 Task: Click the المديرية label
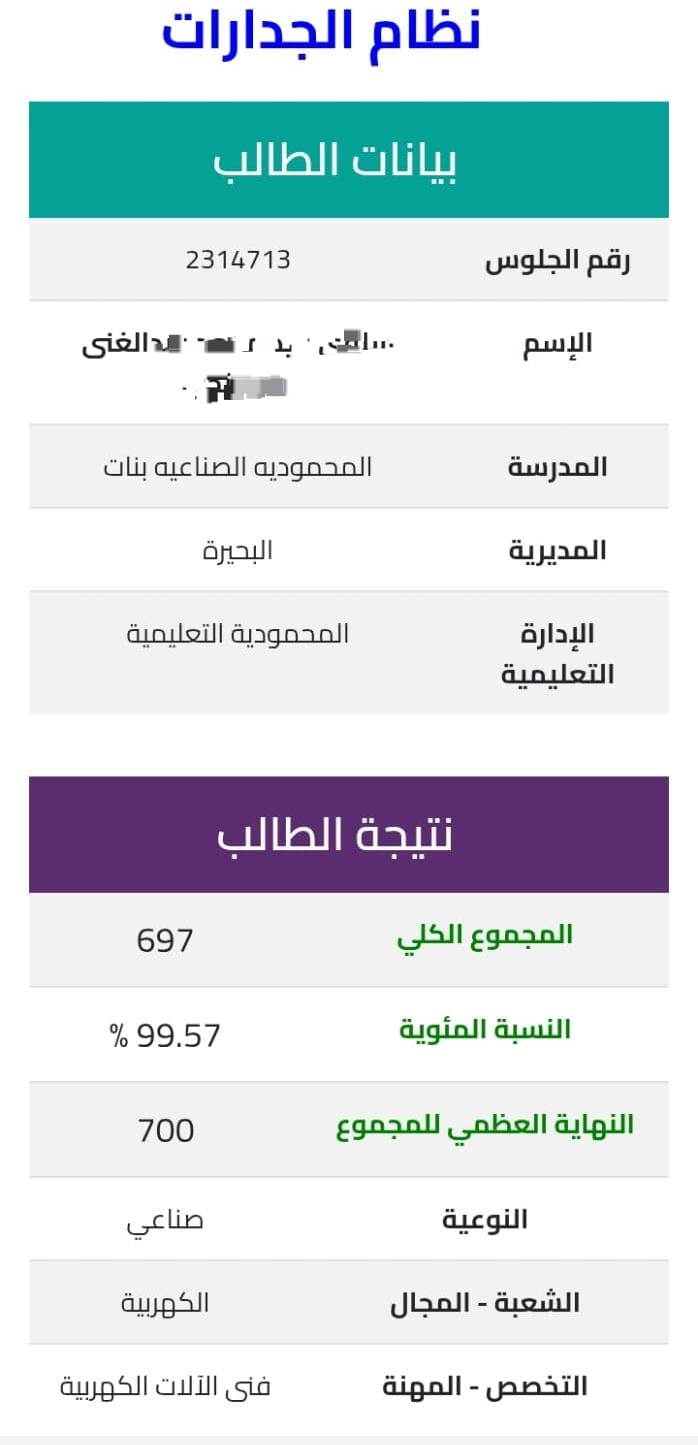[558, 551]
